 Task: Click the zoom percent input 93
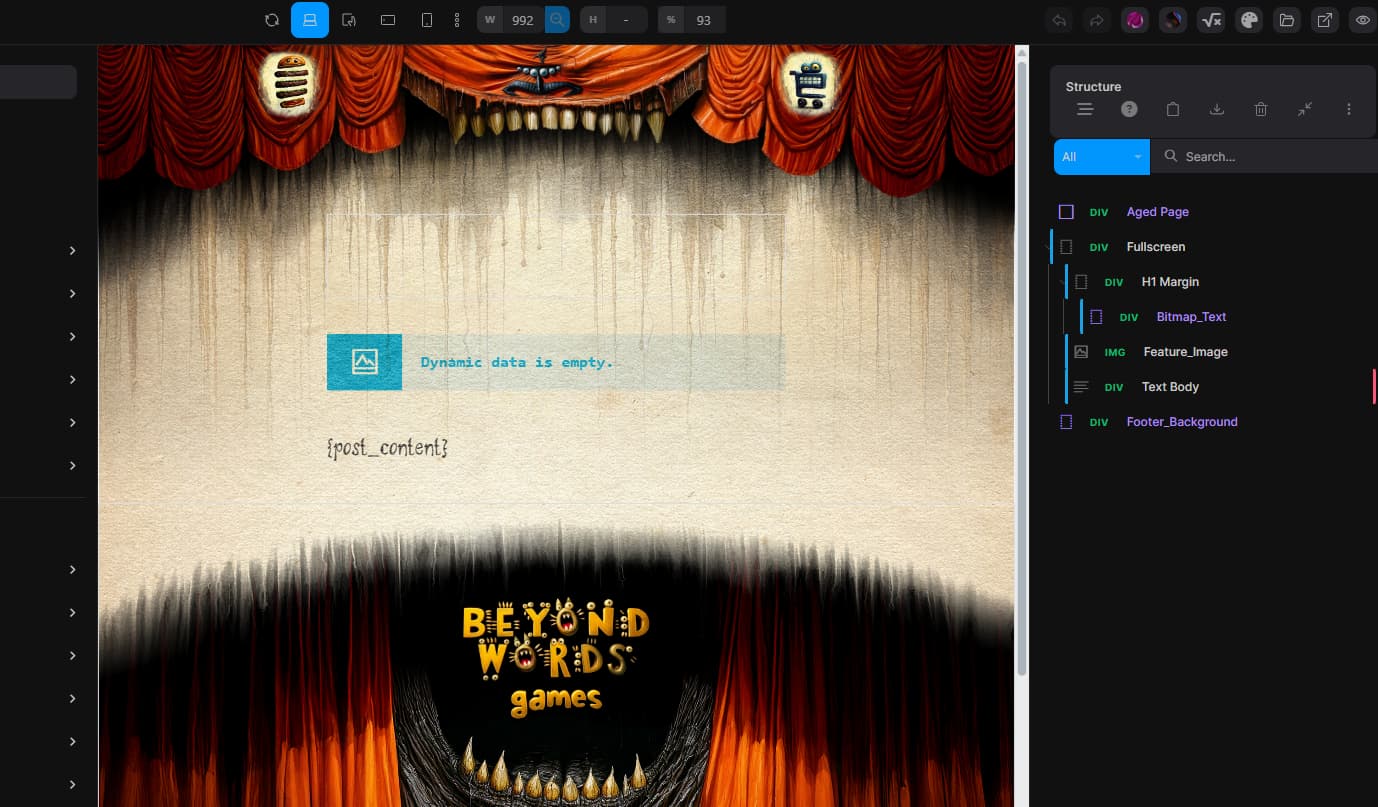click(x=704, y=20)
